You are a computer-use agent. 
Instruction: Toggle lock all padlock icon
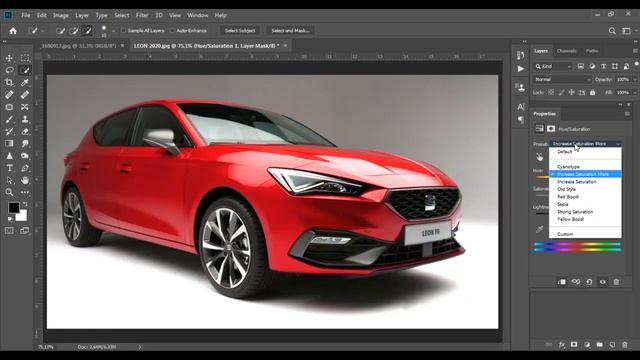(593, 93)
